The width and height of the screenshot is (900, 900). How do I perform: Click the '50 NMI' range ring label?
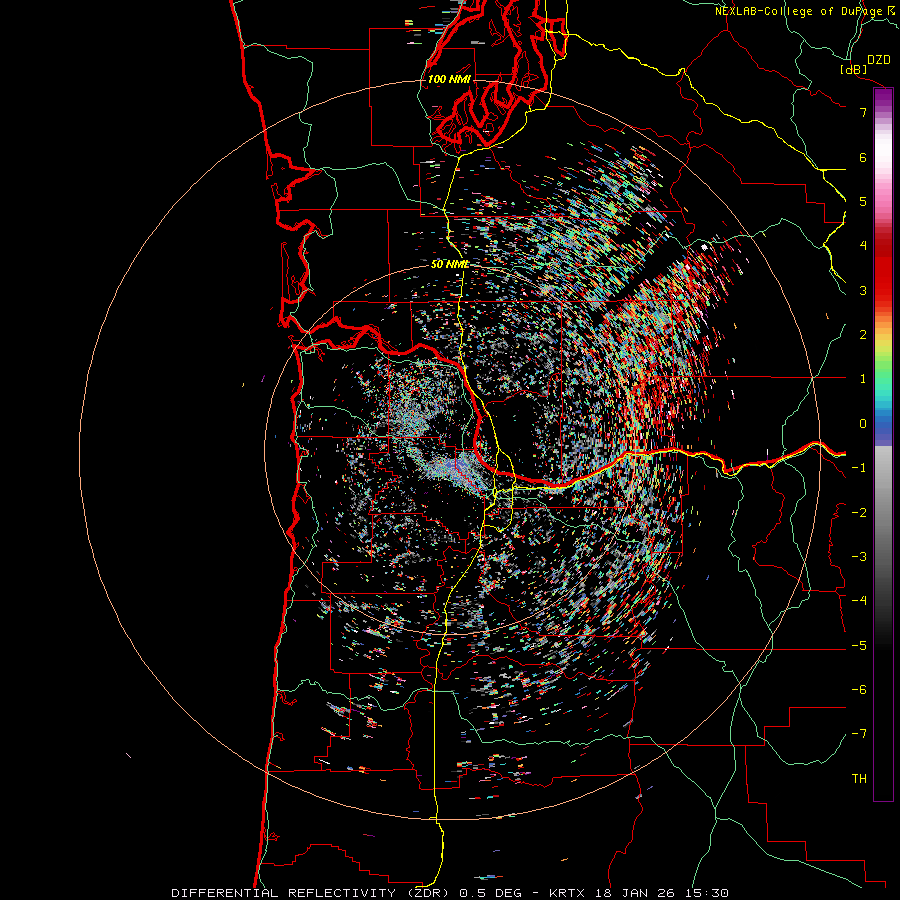coord(450,265)
